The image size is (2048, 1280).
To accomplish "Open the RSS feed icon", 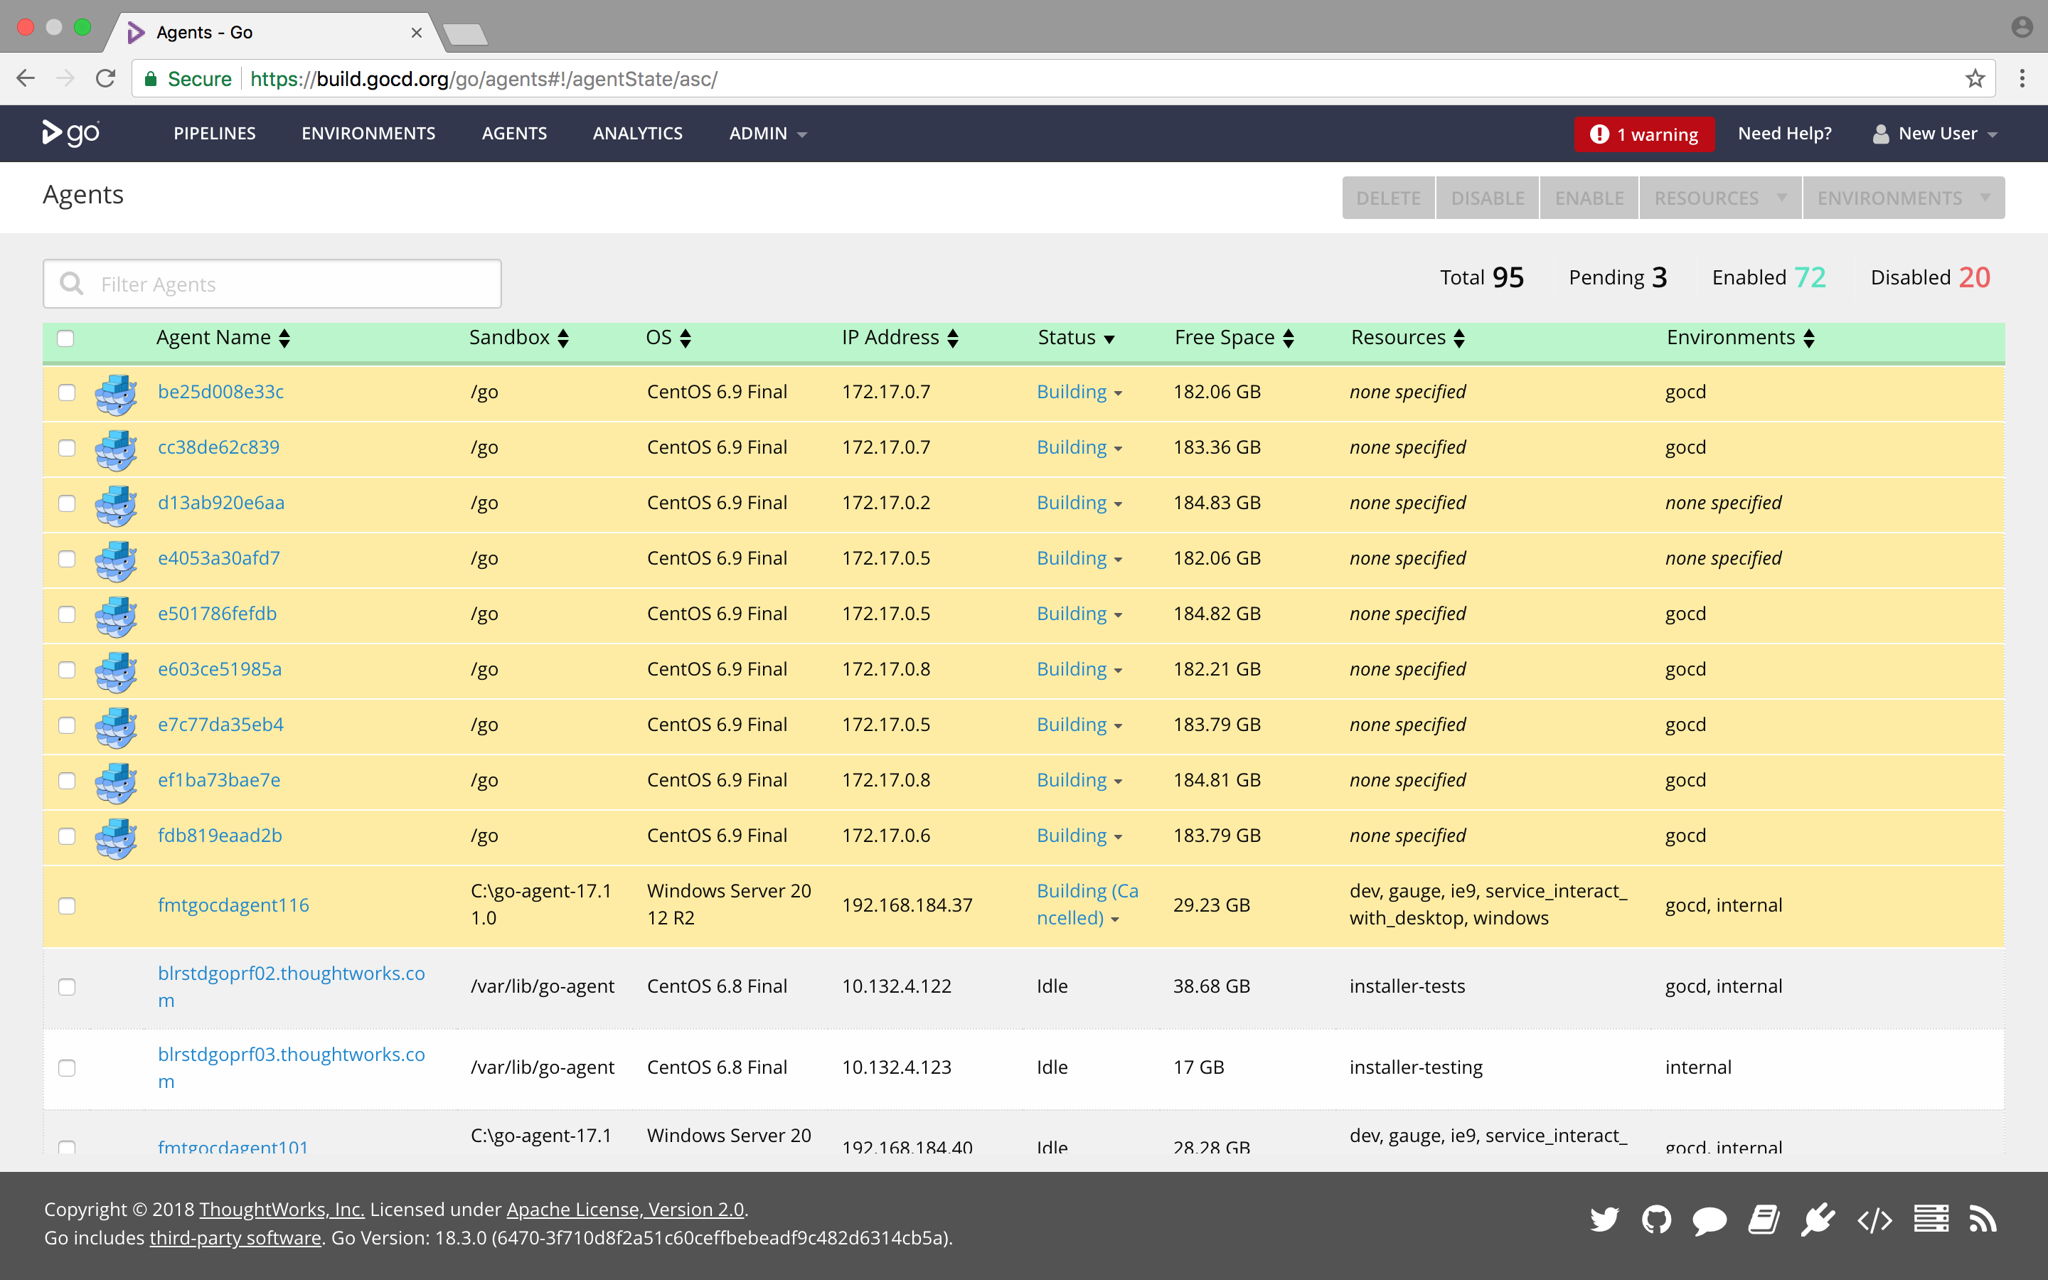I will (1983, 1220).
